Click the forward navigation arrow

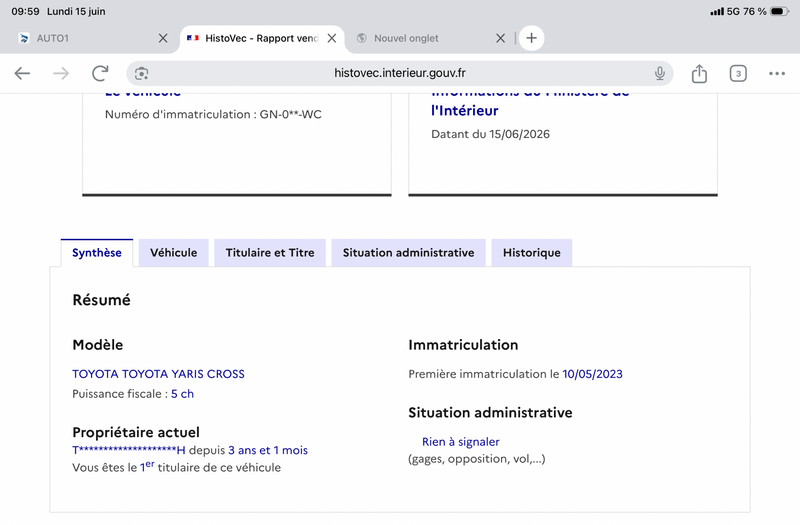click(x=61, y=73)
